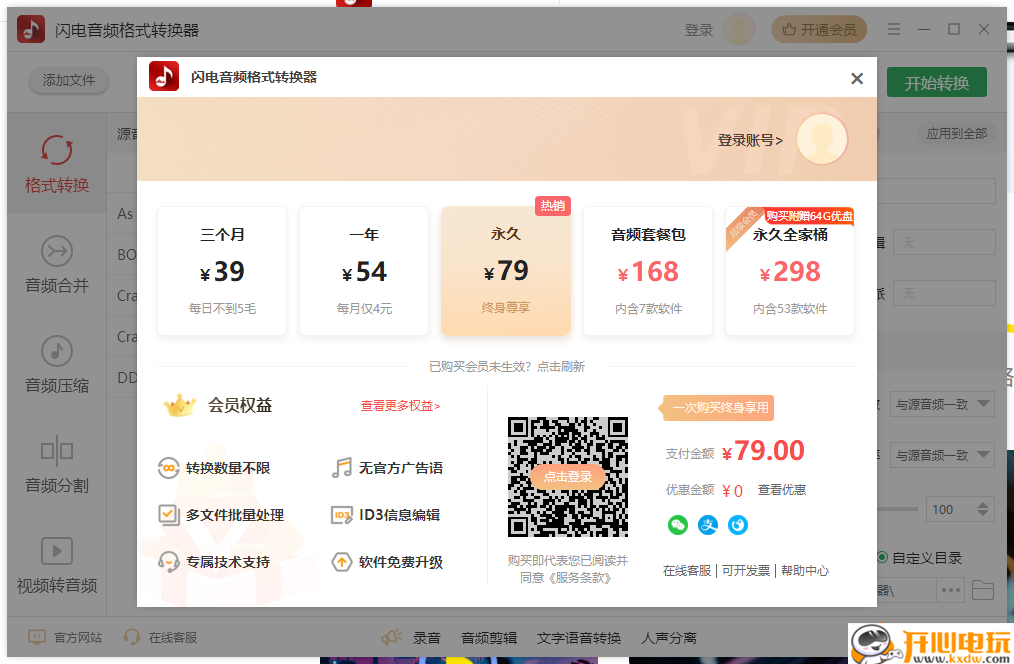Select 人声分离 in the bottom bar
1014x664 pixels.
click(x=669, y=636)
